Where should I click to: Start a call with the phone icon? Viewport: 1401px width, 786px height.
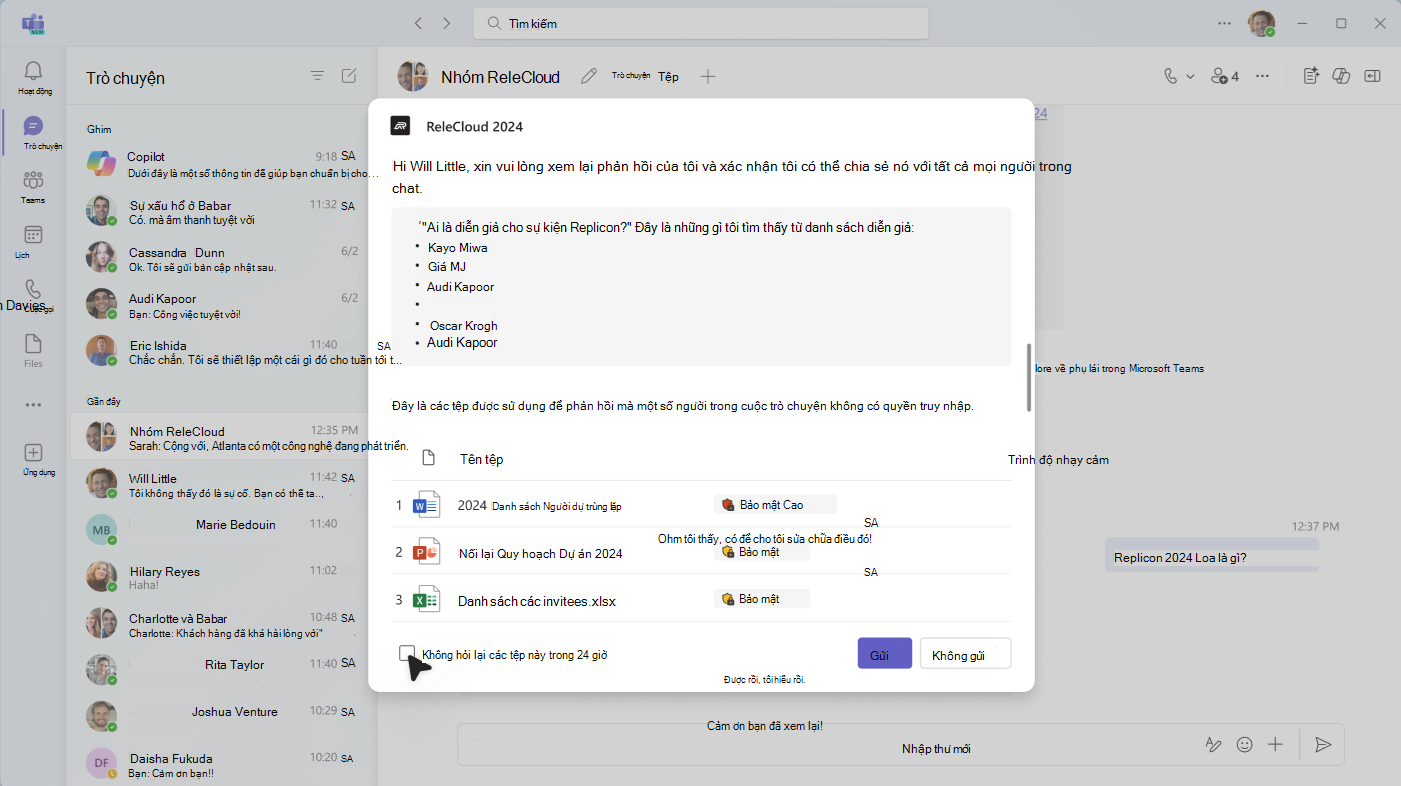pyautogui.click(x=1171, y=76)
